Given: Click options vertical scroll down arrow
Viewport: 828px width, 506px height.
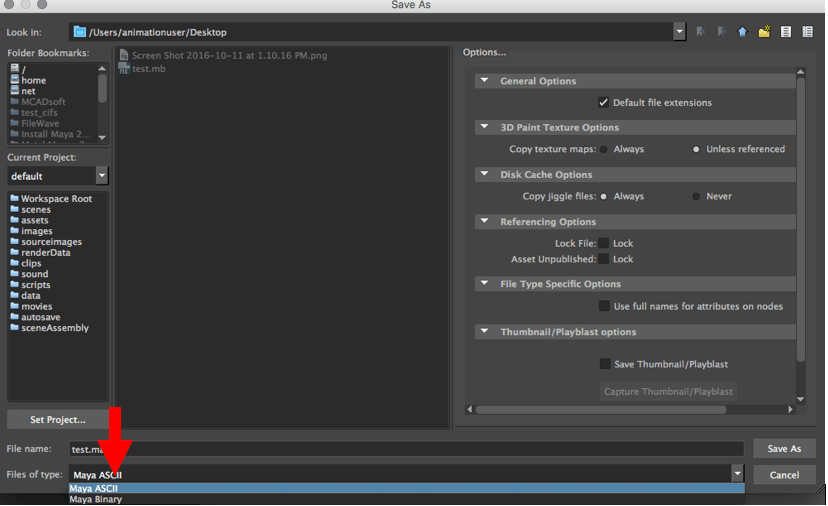Looking at the screenshot, I should pos(801,399).
